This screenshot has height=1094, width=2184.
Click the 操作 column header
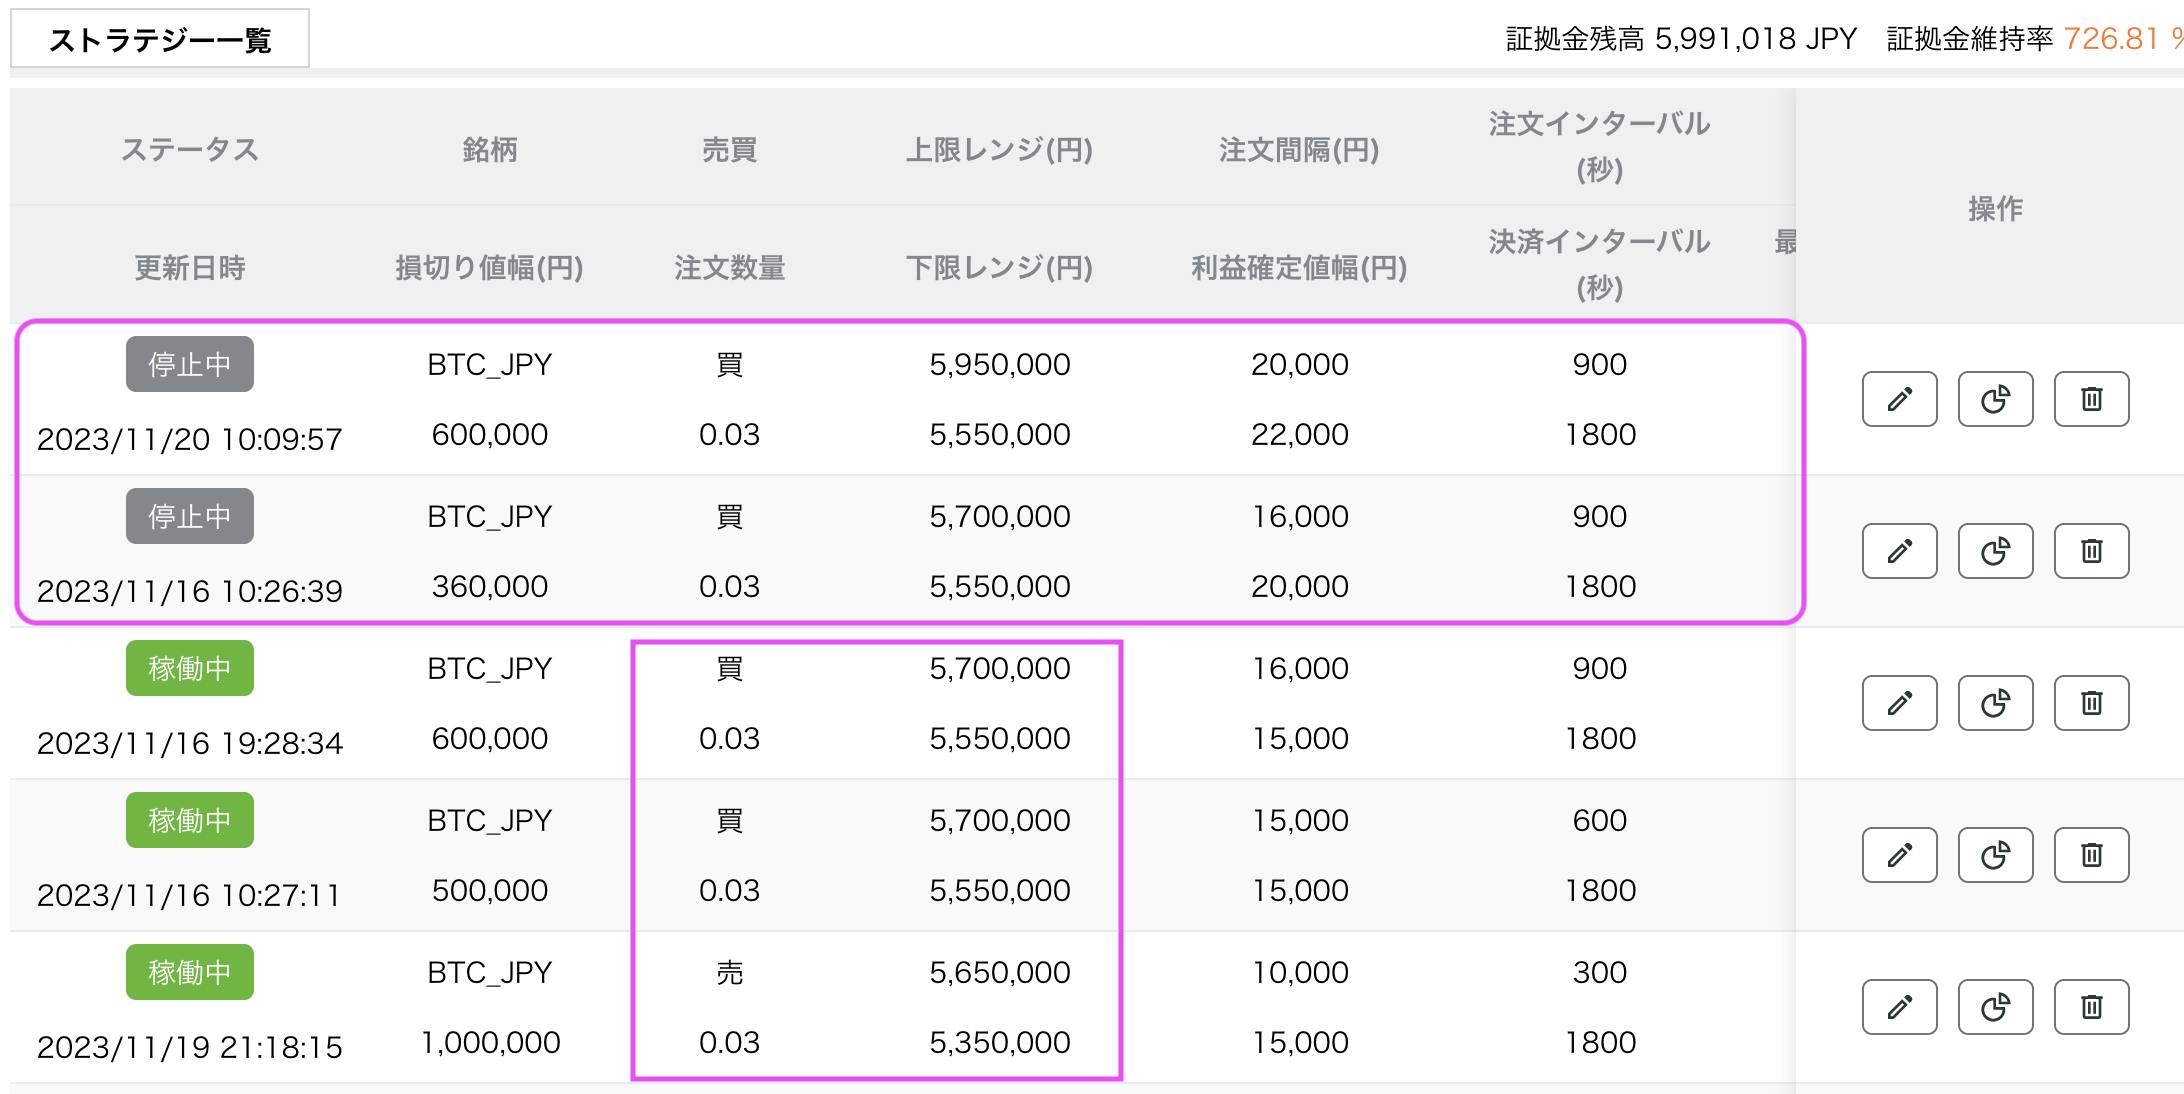(x=1996, y=210)
